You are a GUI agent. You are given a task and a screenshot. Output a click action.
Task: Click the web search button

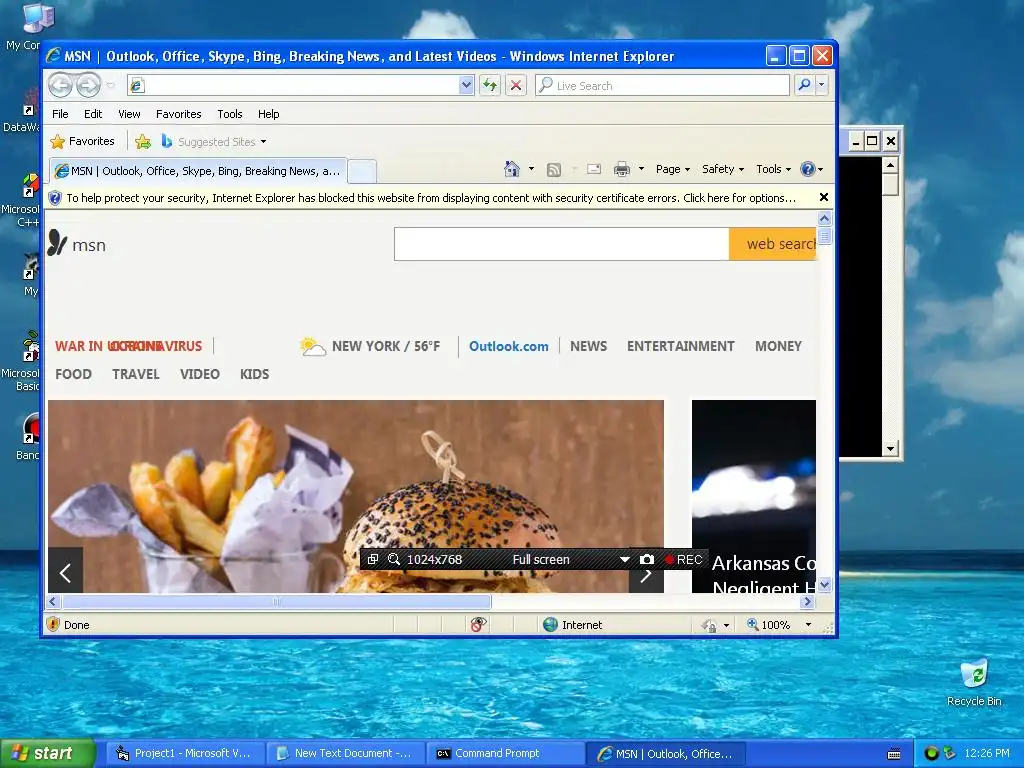point(773,244)
